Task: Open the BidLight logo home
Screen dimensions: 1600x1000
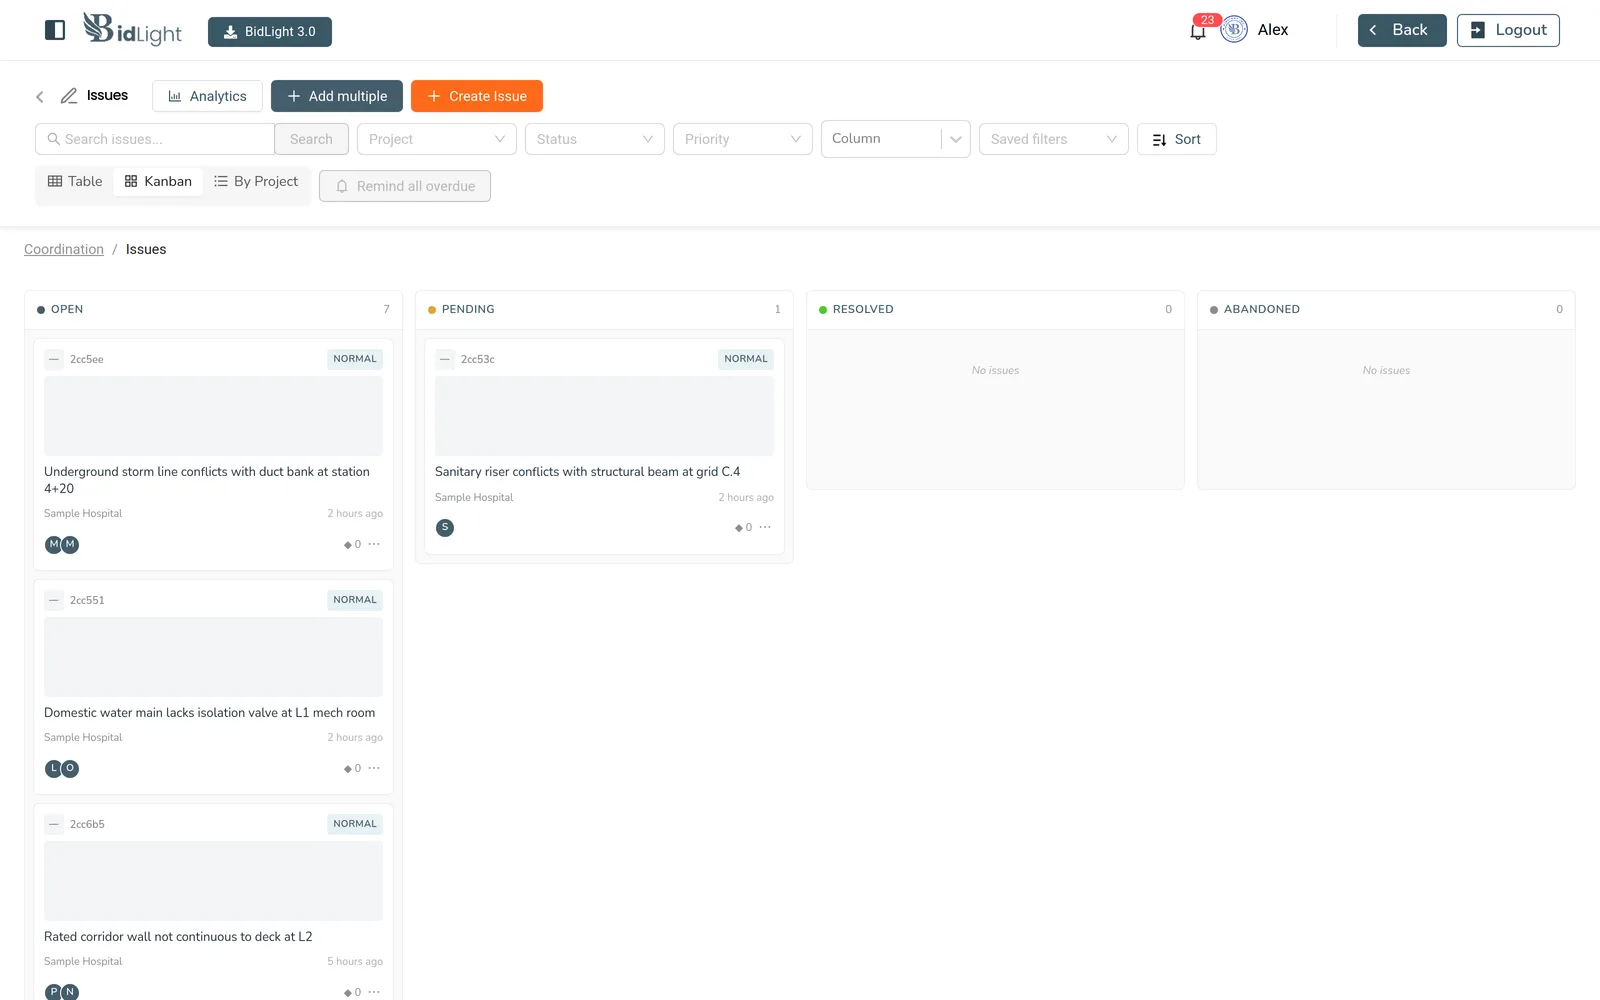Action: click(132, 30)
